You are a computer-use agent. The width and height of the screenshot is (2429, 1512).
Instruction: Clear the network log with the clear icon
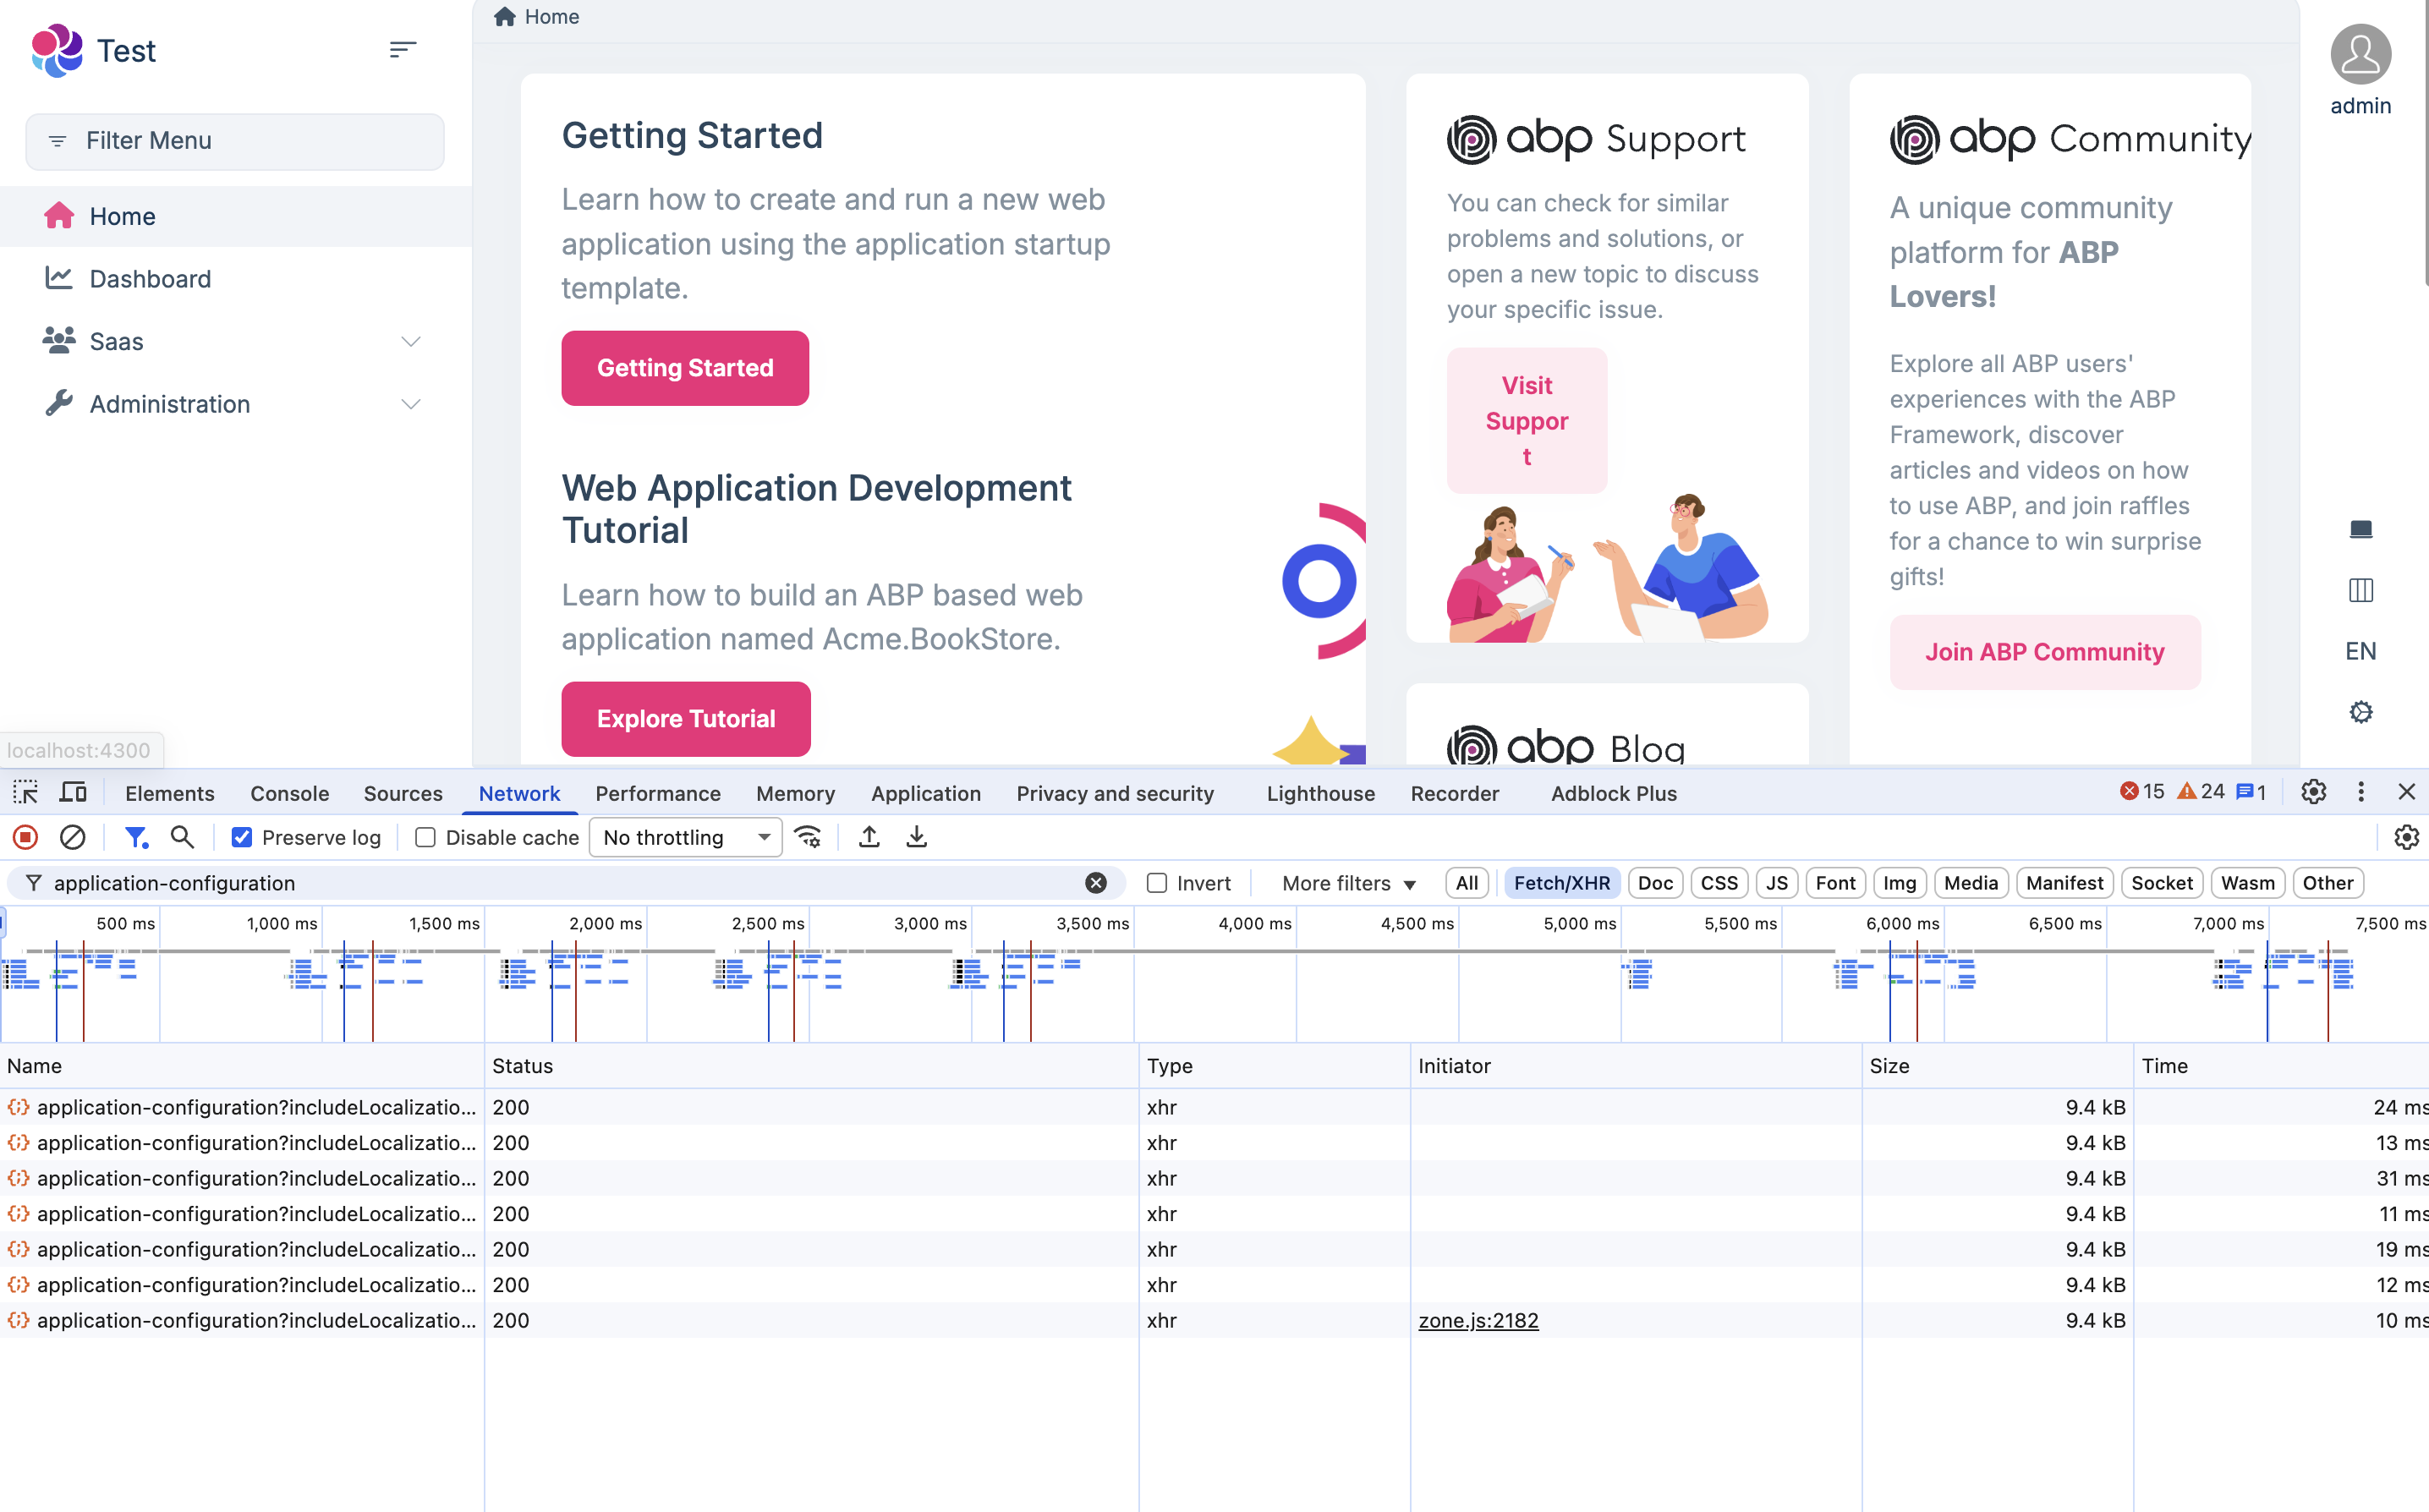tap(72, 837)
